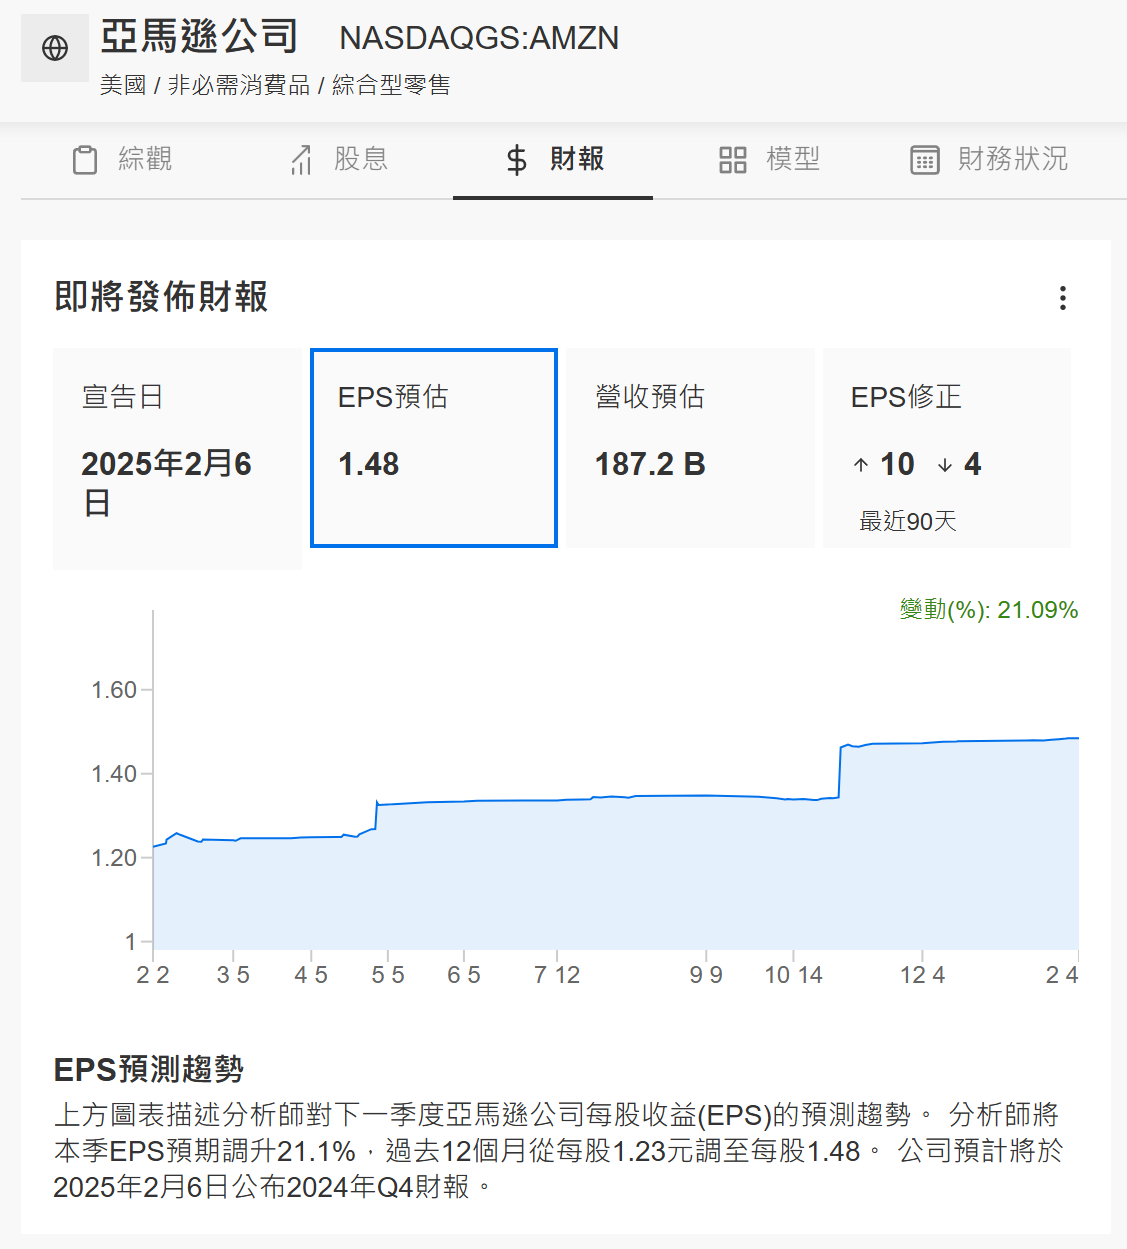Viewport: 1127px width, 1249px height.
Task: Click the 9 9 x-axis date label
Action: (x=706, y=975)
